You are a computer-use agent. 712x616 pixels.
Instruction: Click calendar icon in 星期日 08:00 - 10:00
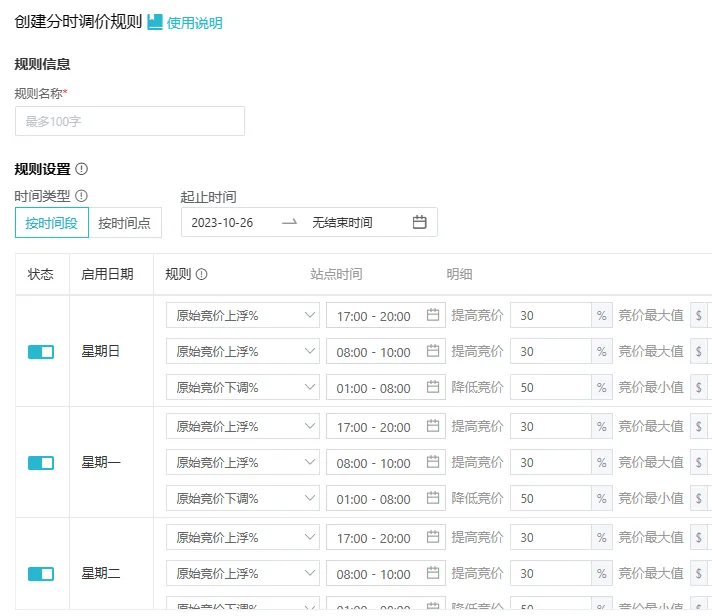tap(433, 350)
